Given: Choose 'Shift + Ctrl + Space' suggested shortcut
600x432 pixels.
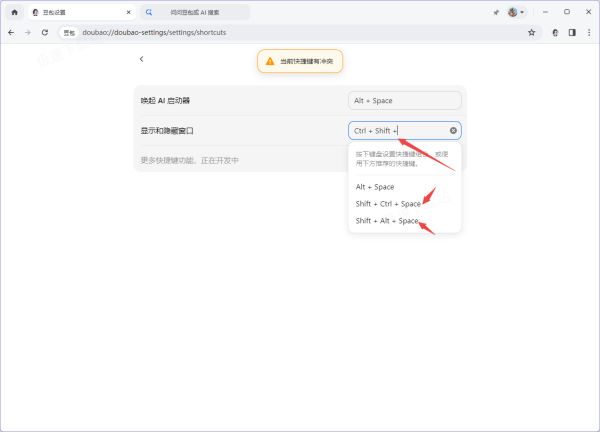Looking at the screenshot, I should [388, 204].
